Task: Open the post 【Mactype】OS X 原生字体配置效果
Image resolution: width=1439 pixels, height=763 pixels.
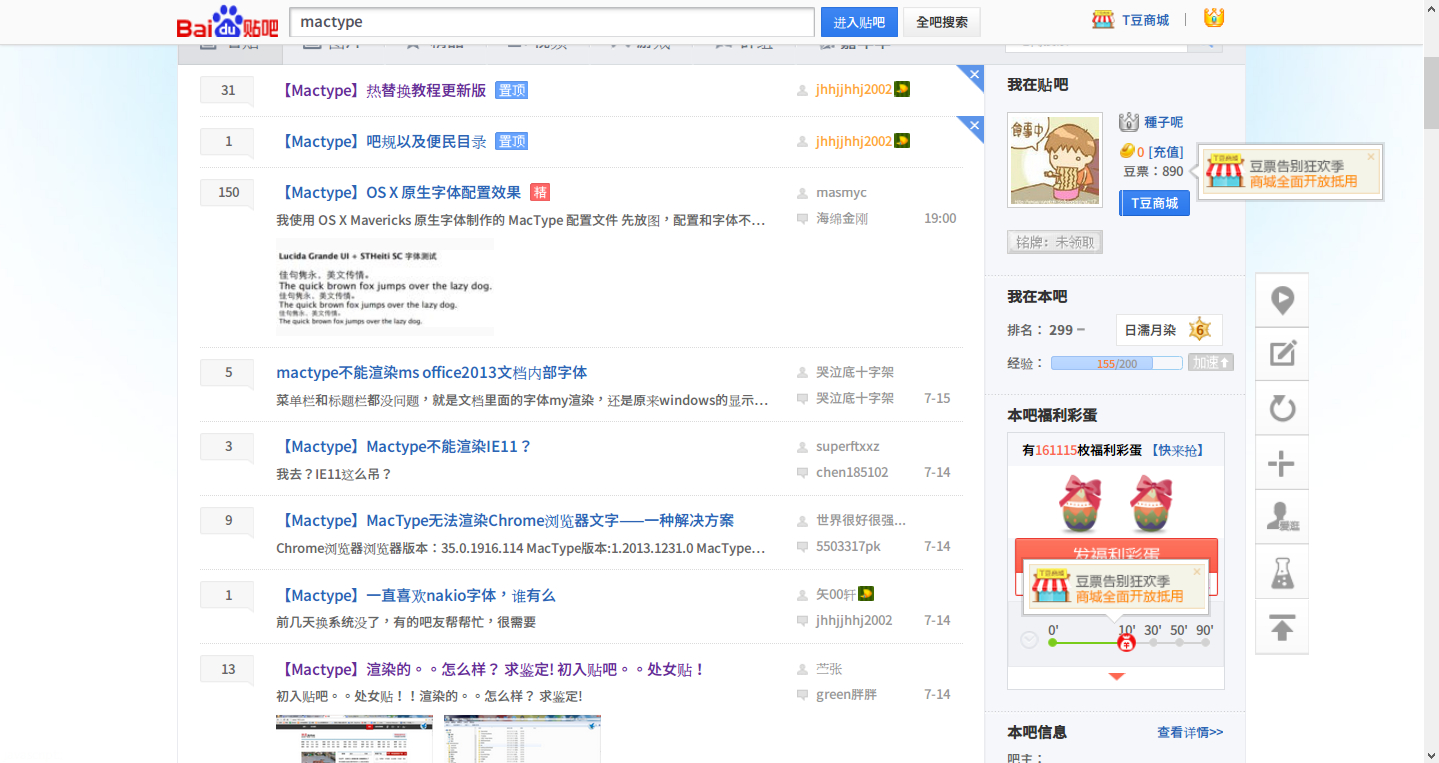Action: (399, 192)
